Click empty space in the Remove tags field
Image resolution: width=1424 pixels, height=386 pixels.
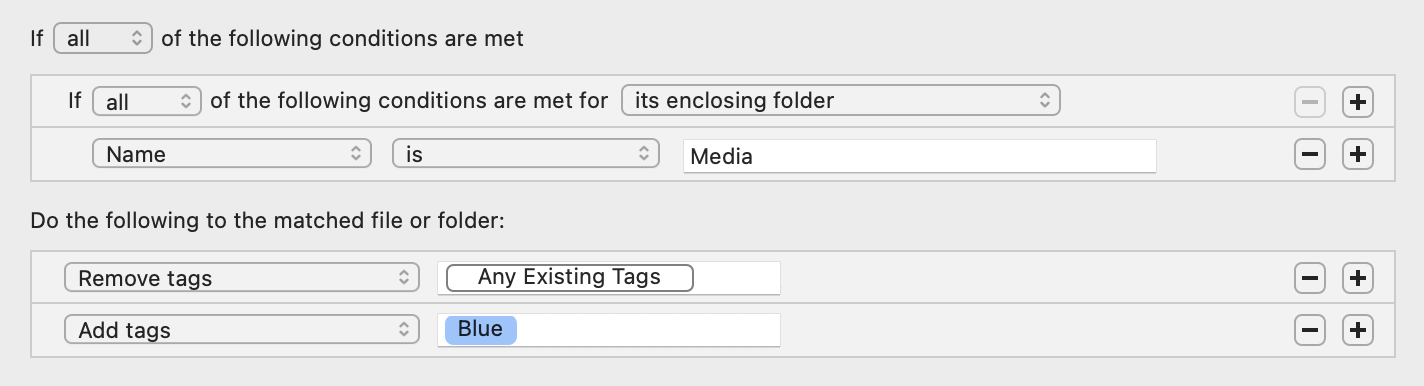click(x=736, y=278)
